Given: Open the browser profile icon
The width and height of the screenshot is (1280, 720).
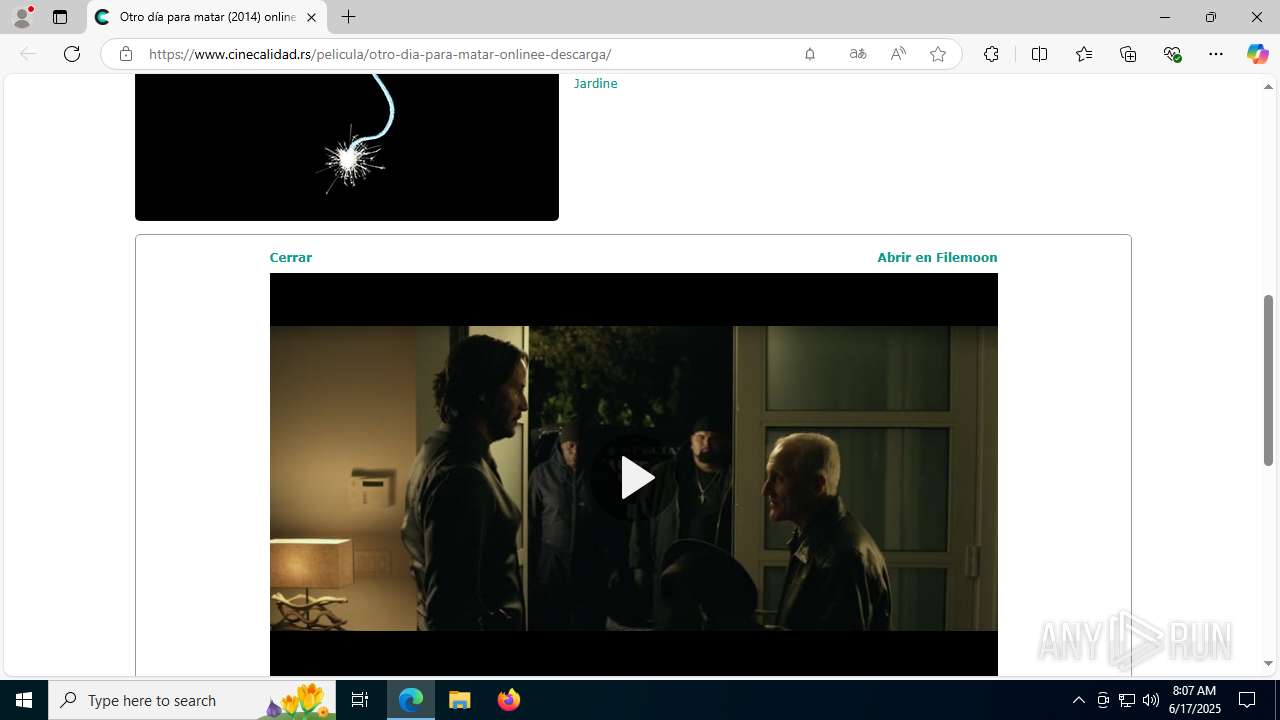Looking at the screenshot, I should (22, 17).
